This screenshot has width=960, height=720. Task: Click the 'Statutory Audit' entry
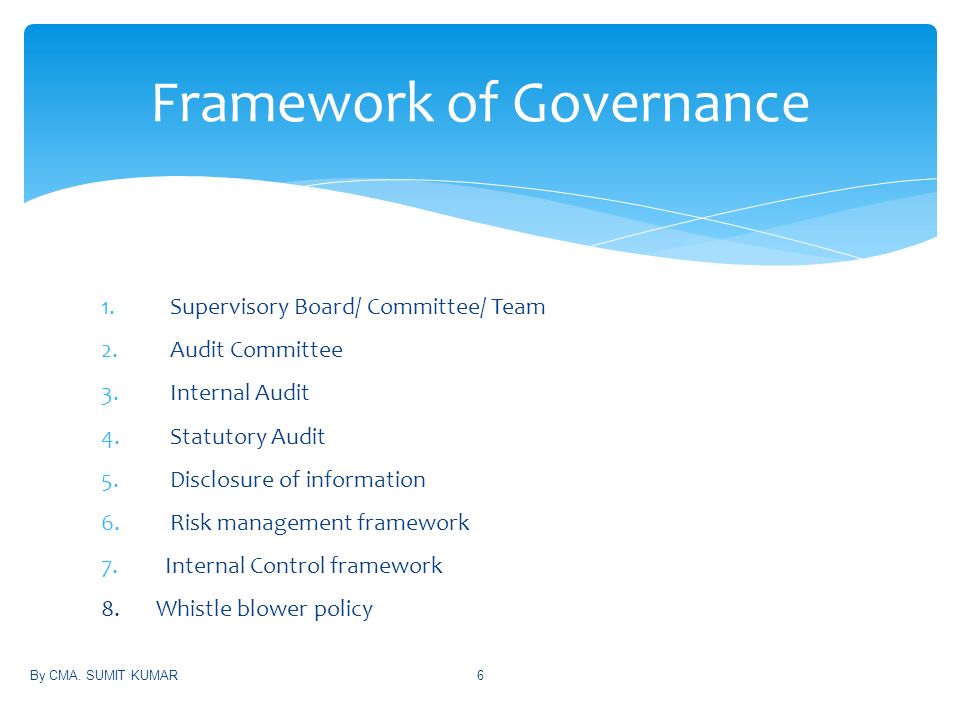[x=247, y=437]
